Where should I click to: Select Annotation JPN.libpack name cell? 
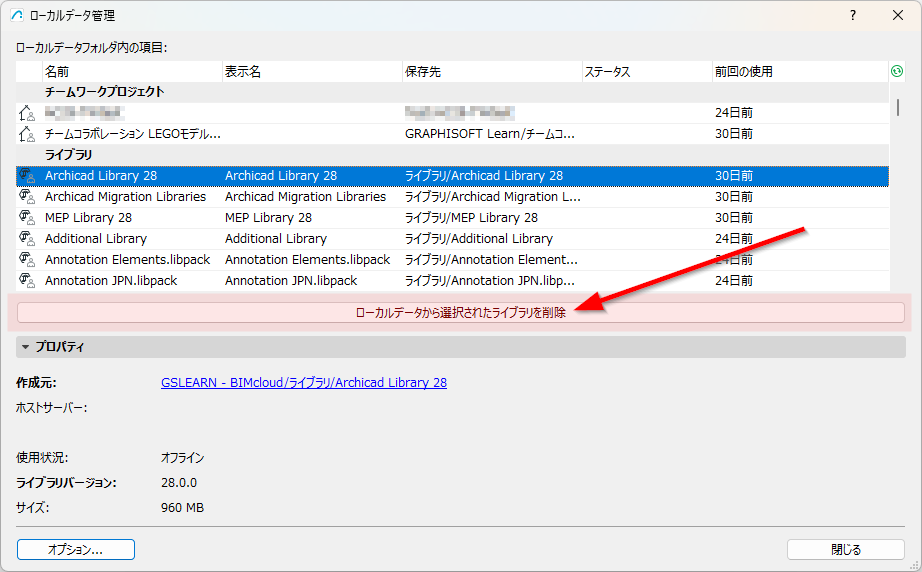tap(111, 280)
